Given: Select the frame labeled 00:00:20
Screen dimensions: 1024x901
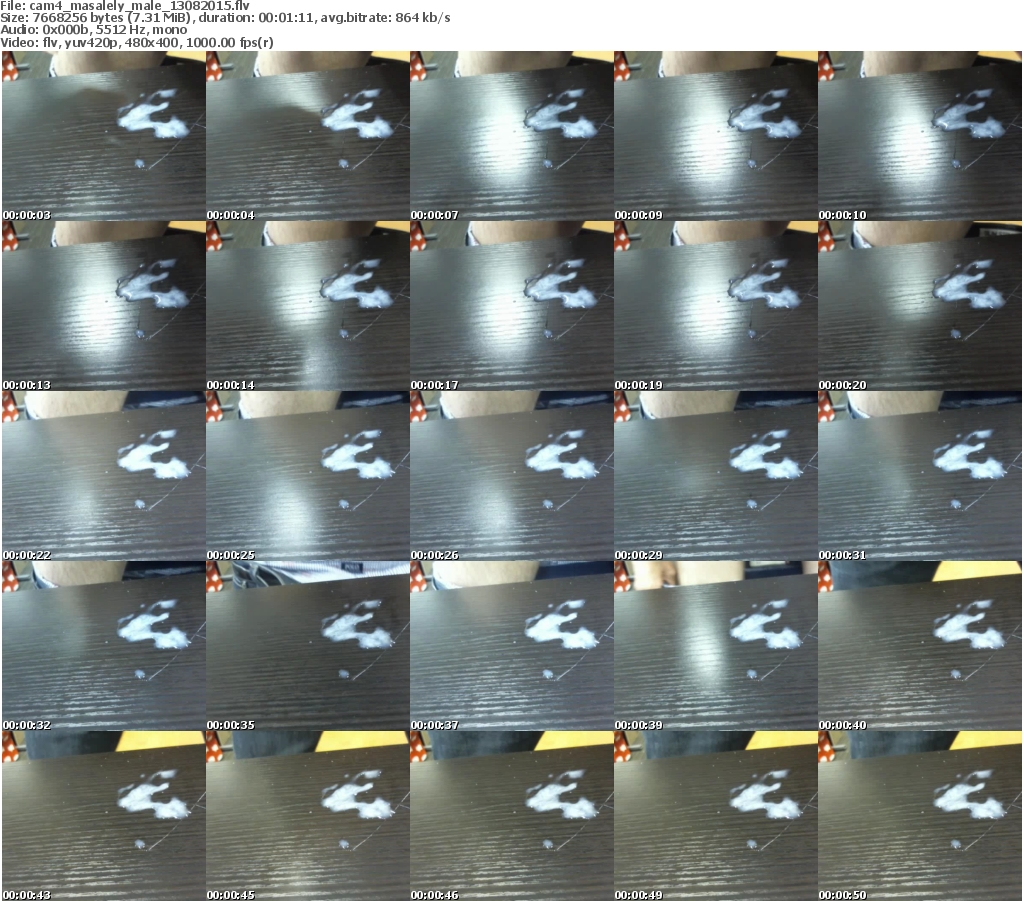Looking at the screenshot, I should [920, 306].
